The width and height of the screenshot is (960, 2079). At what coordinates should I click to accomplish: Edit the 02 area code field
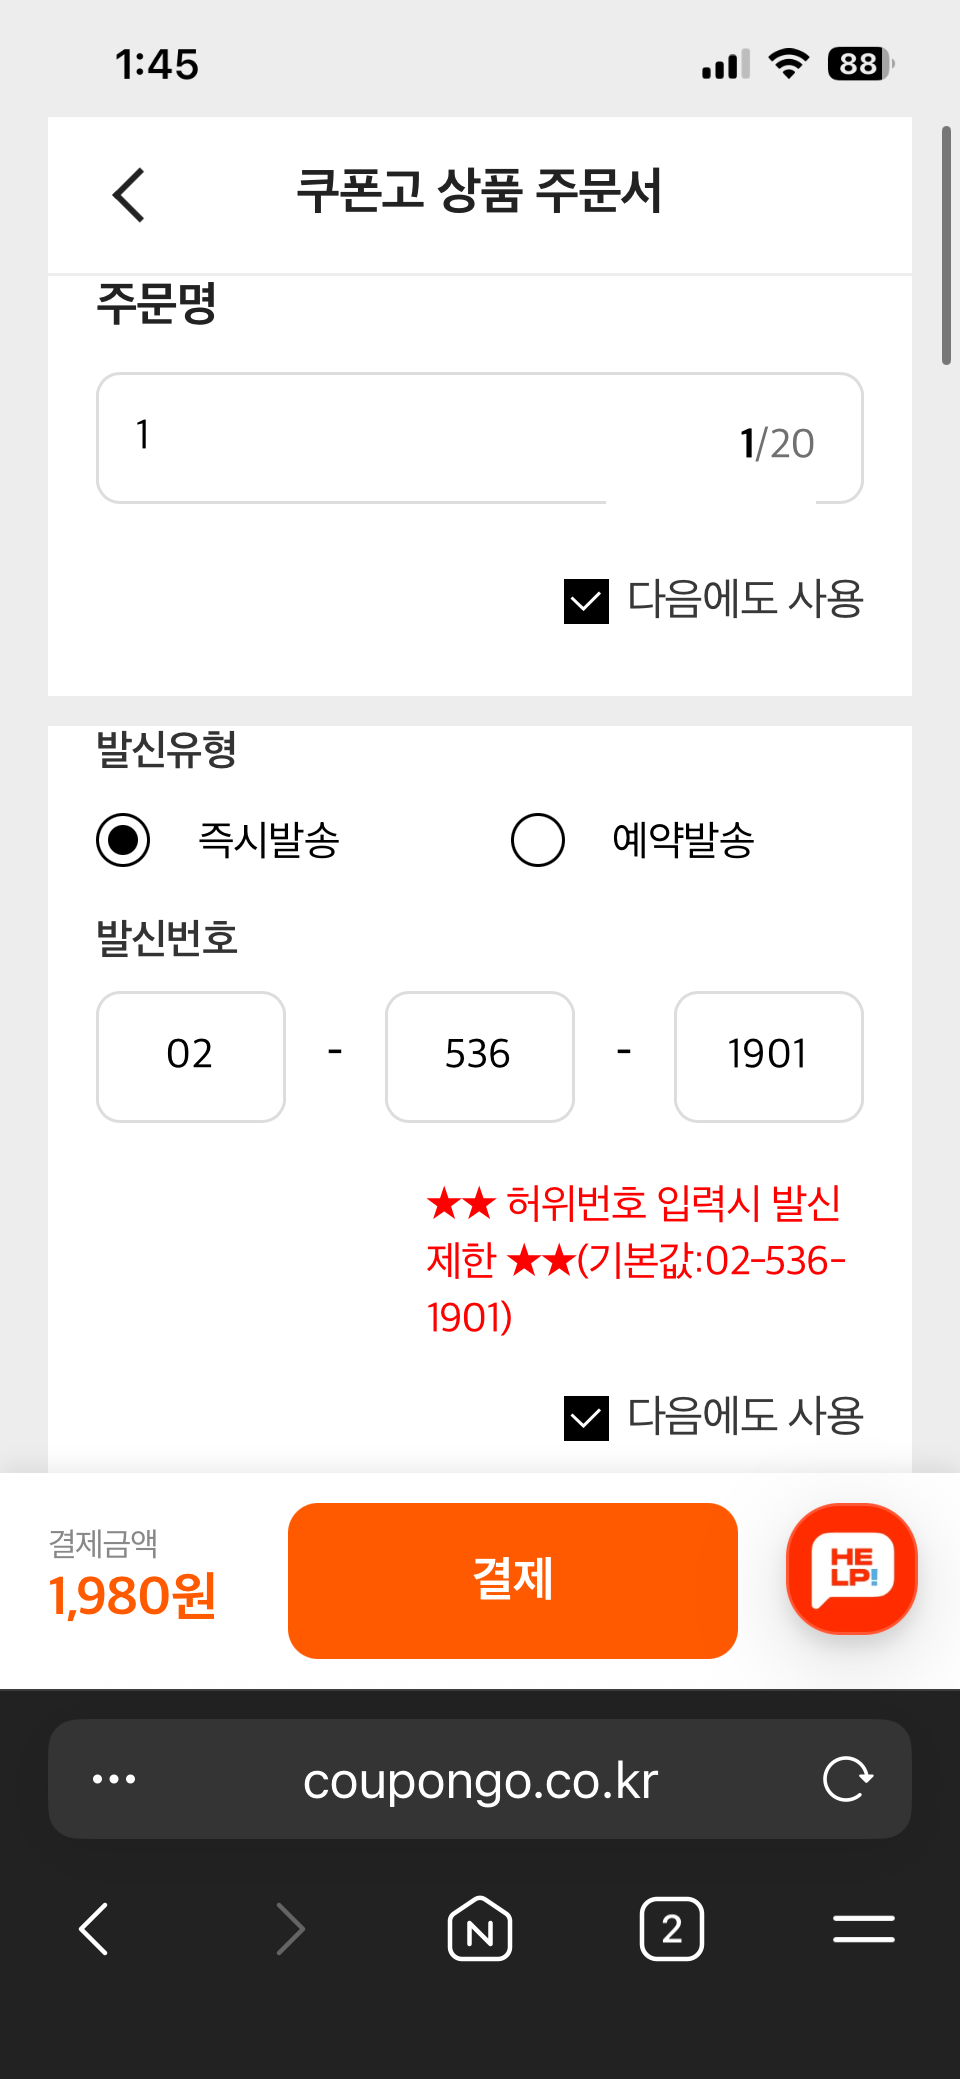(191, 1056)
